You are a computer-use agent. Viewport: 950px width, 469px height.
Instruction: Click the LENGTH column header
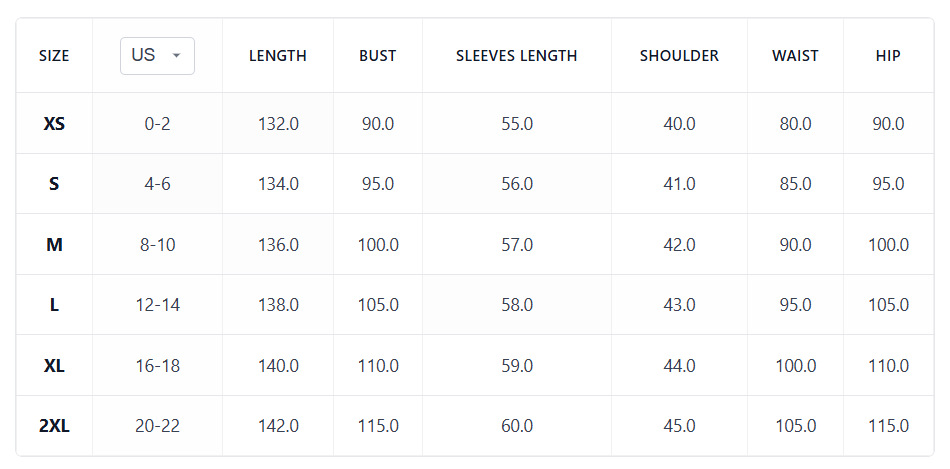coord(277,56)
